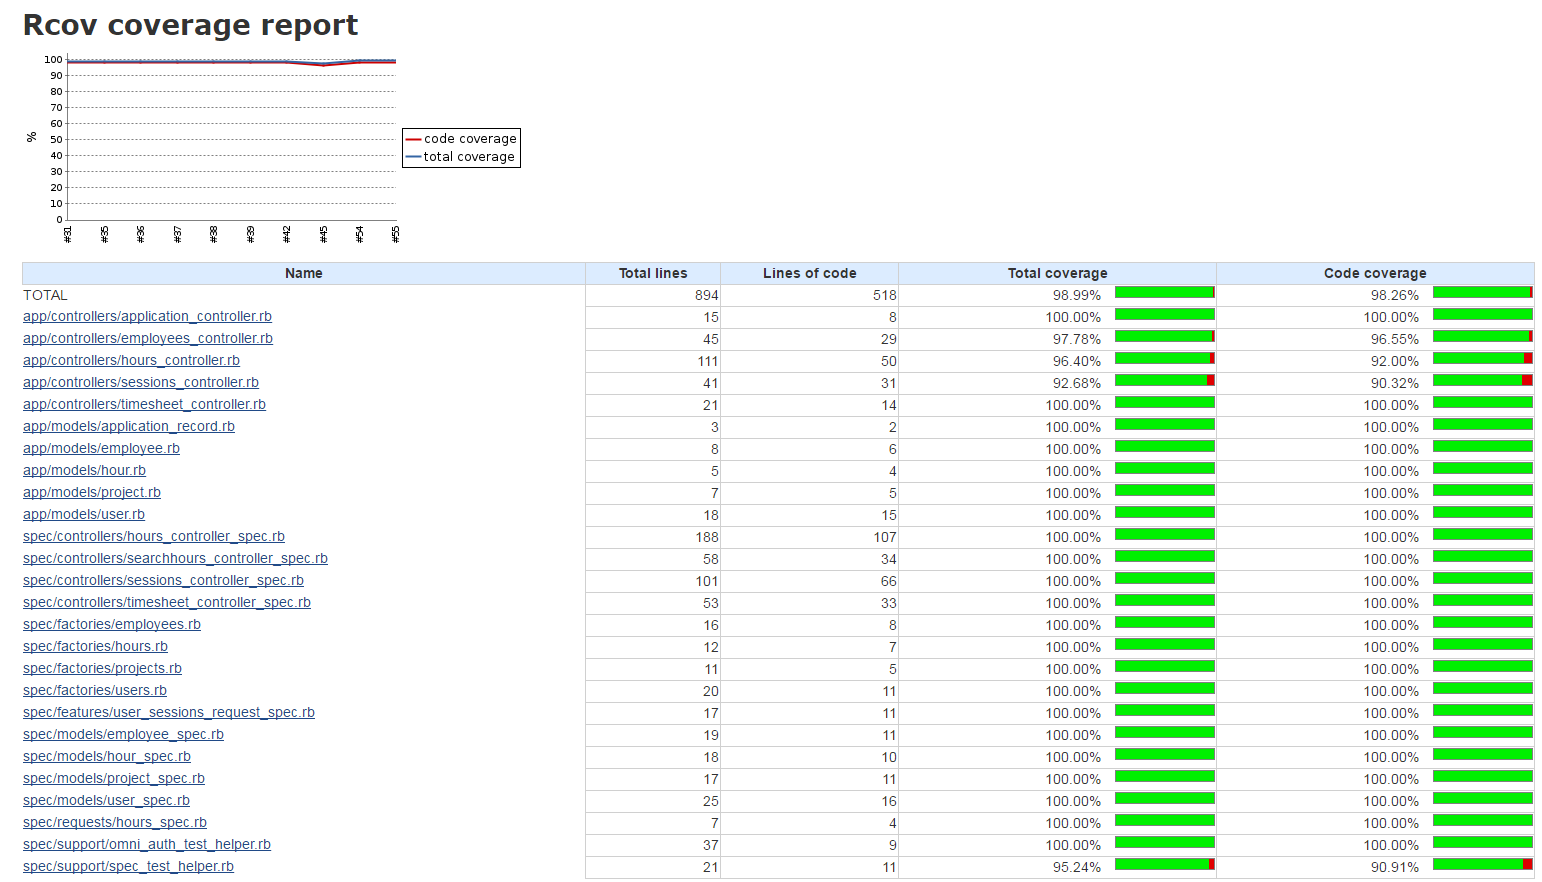The width and height of the screenshot is (1542, 882).
Task: Click the 92.68% total coverage value
Action: 1076,383
